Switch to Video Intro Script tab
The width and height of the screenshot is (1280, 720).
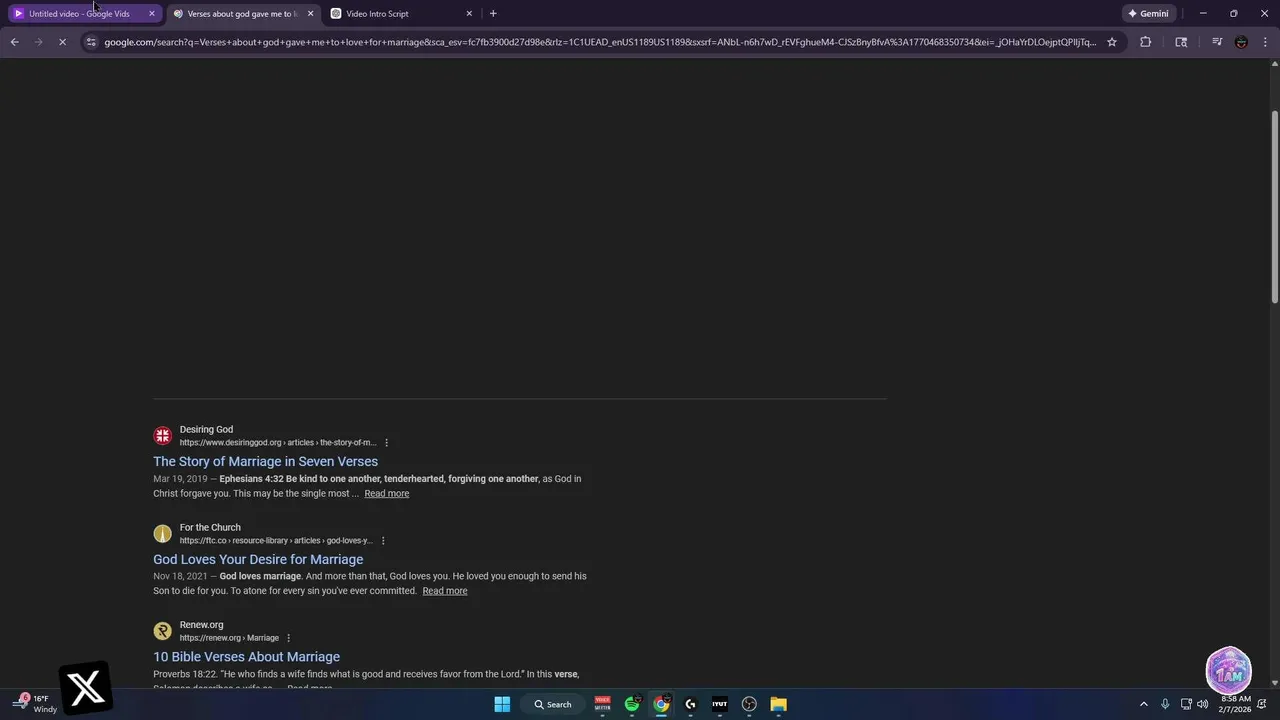point(400,14)
